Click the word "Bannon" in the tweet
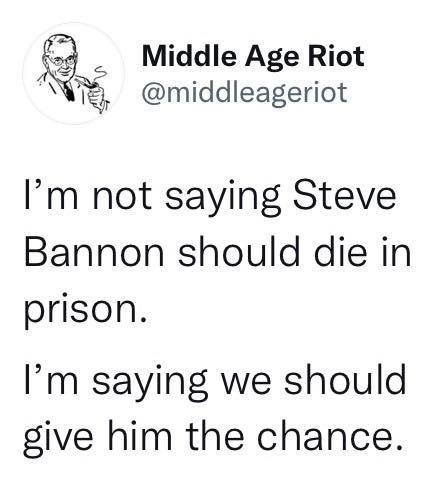Image resolution: width=434 pixels, height=481 pixels. click(x=94, y=252)
